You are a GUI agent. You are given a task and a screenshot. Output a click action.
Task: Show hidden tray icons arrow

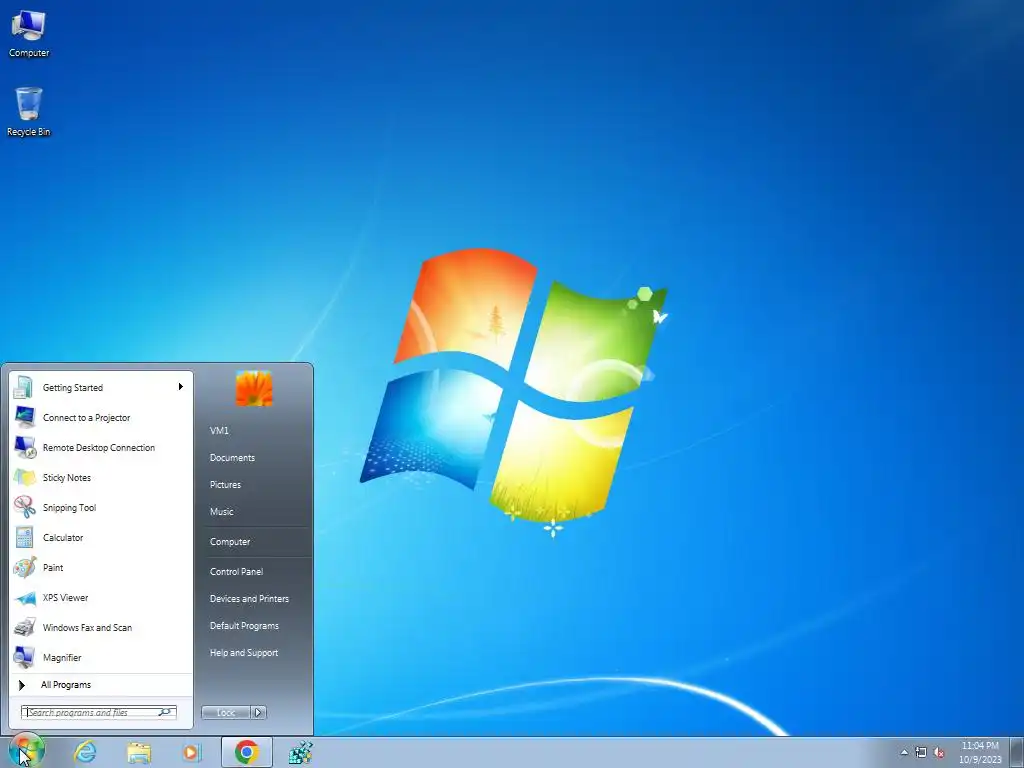pos(904,752)
